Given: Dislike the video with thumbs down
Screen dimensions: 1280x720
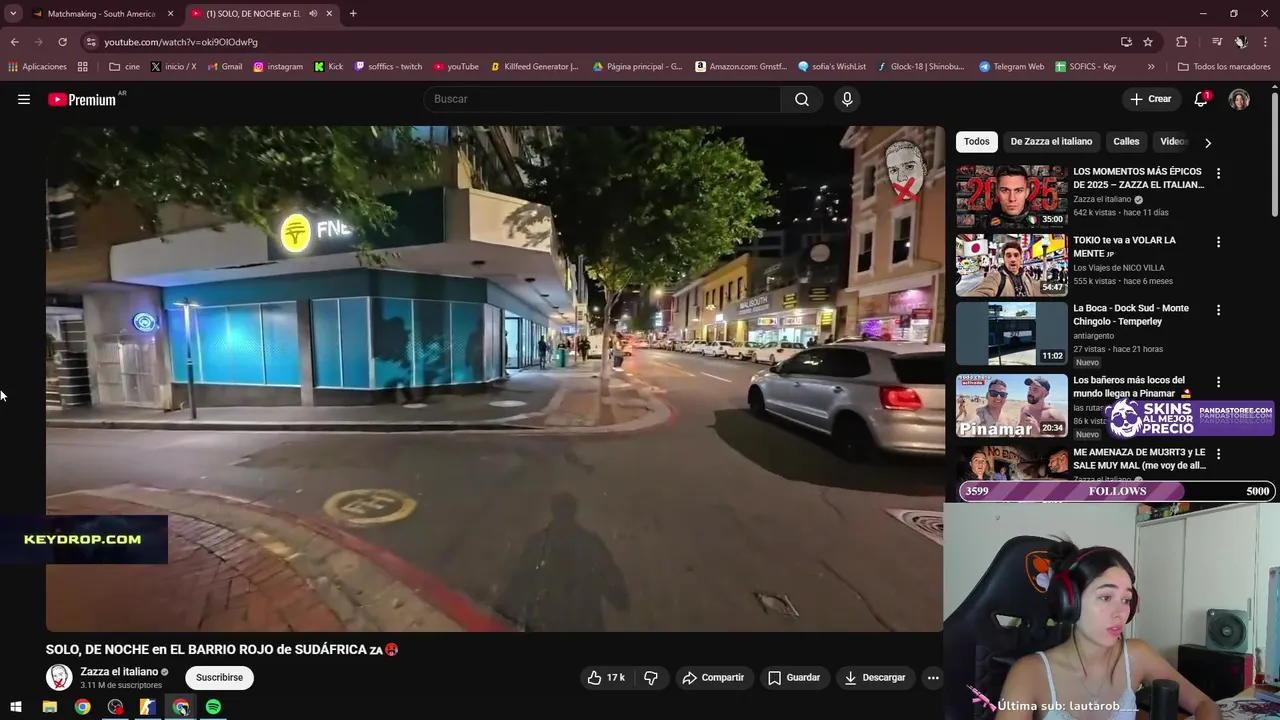Looking at the screenshot, I should pos(651,677).
